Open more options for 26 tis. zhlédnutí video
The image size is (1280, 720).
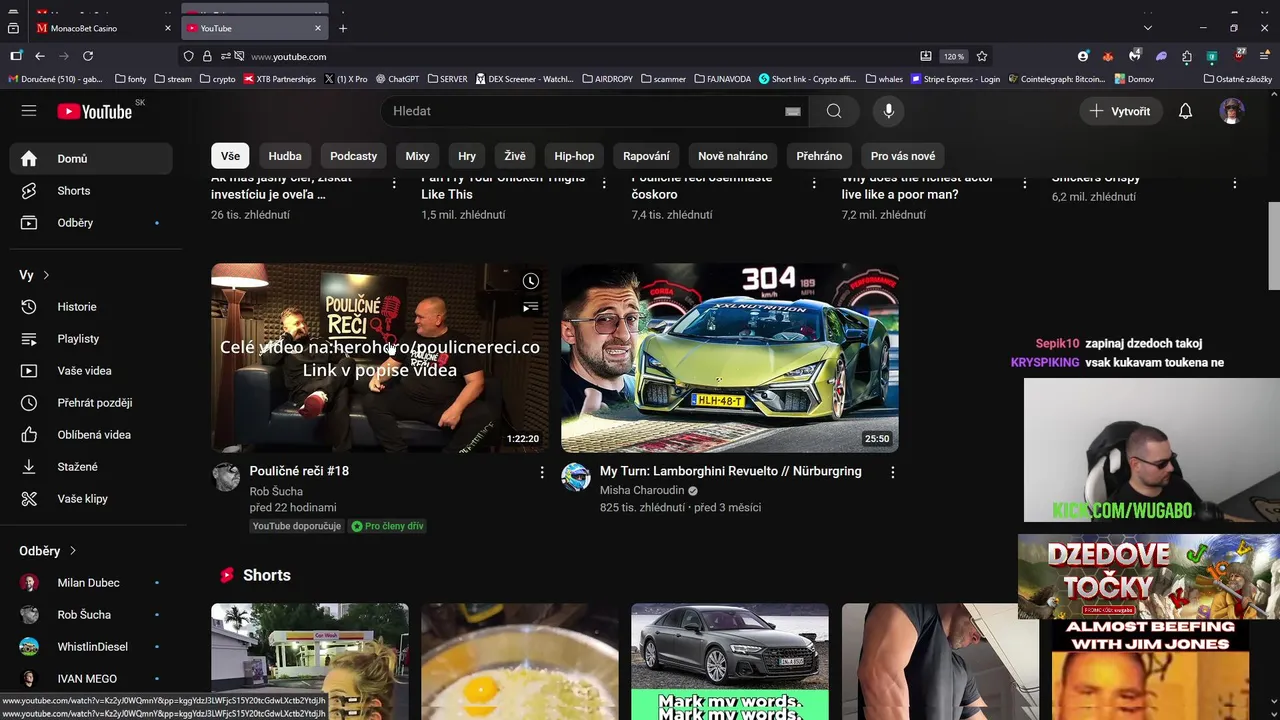pos(394,183)
